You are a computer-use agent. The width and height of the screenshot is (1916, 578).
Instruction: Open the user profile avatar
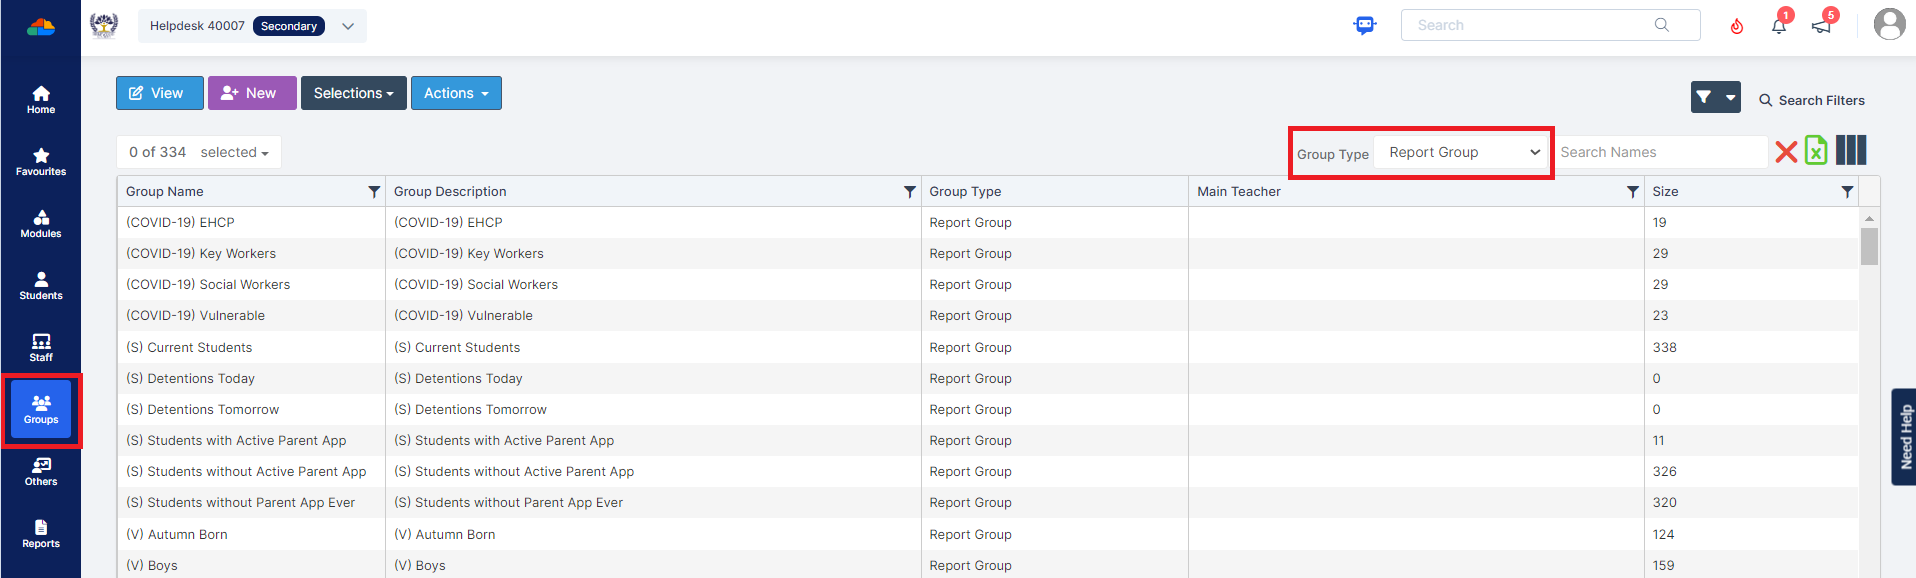(1889, 24)
